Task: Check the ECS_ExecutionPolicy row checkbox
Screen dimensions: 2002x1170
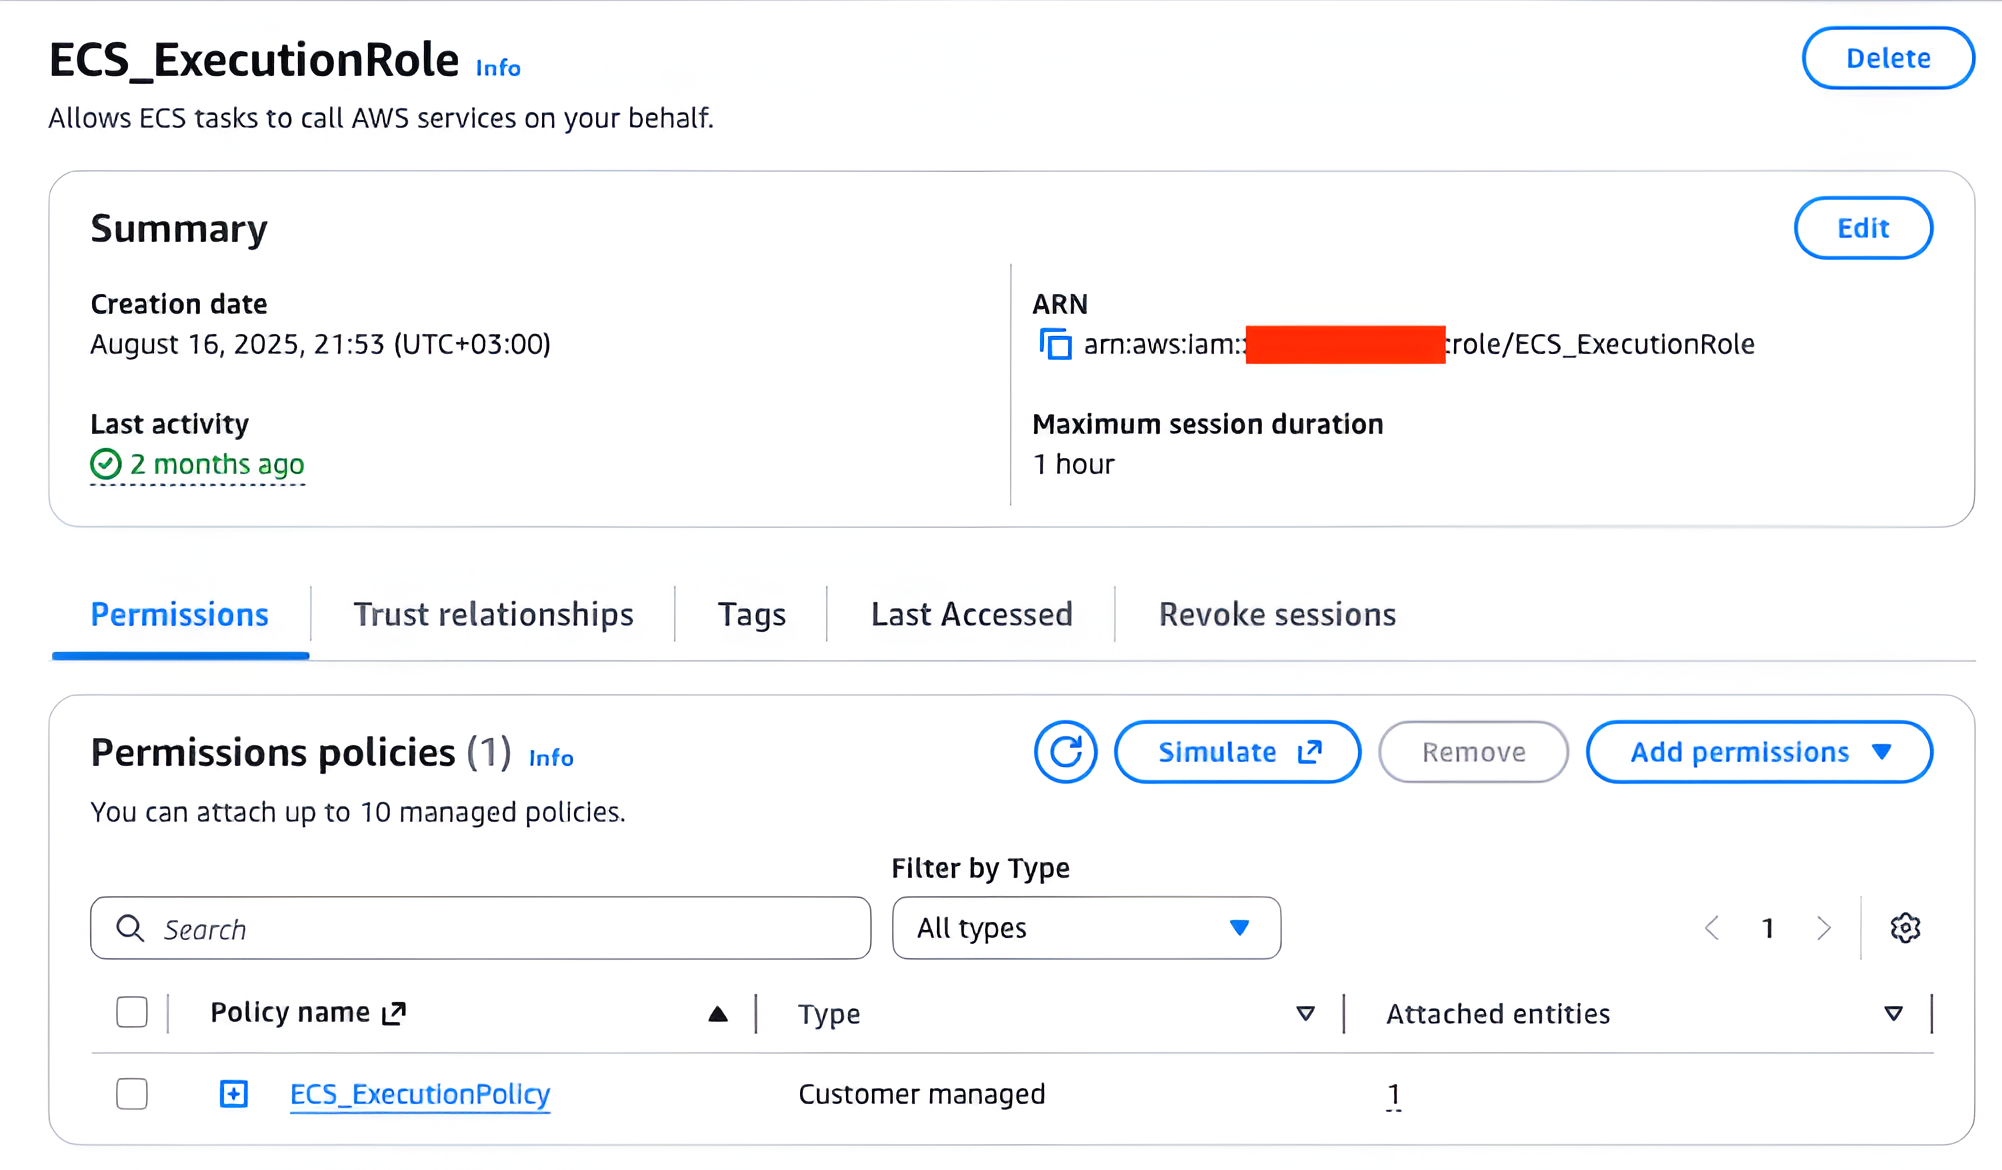Action: pos(131,1094)
